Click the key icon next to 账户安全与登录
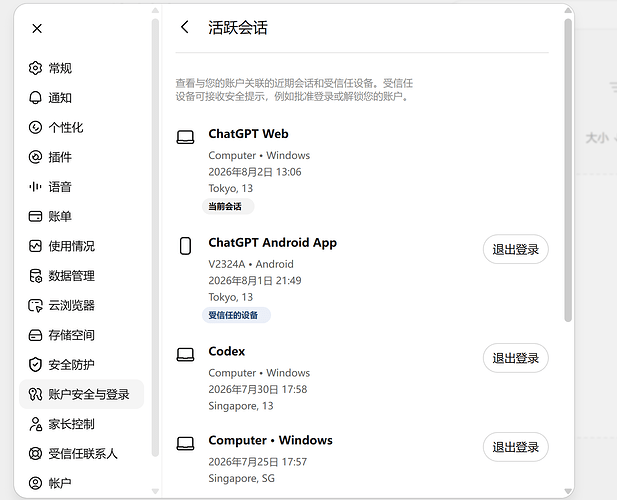 [35, 394]
